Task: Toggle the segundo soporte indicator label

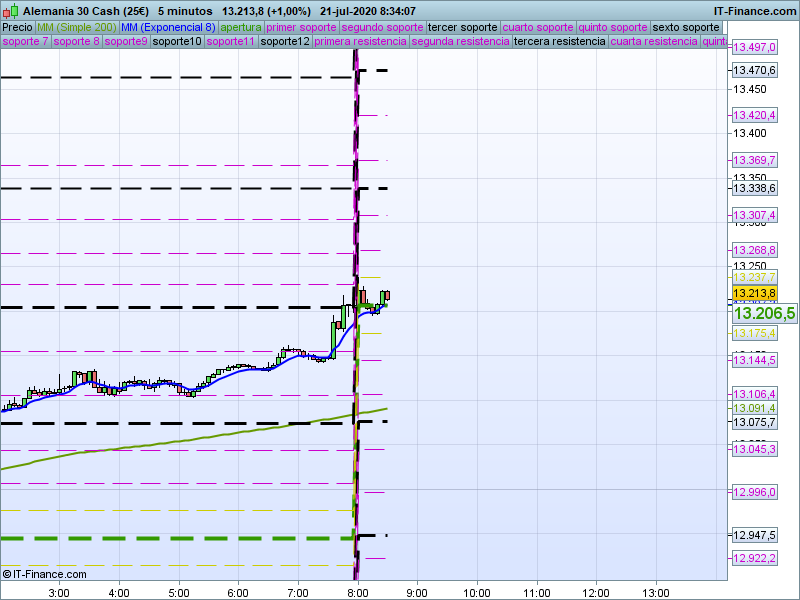Action: click(383, 27)
